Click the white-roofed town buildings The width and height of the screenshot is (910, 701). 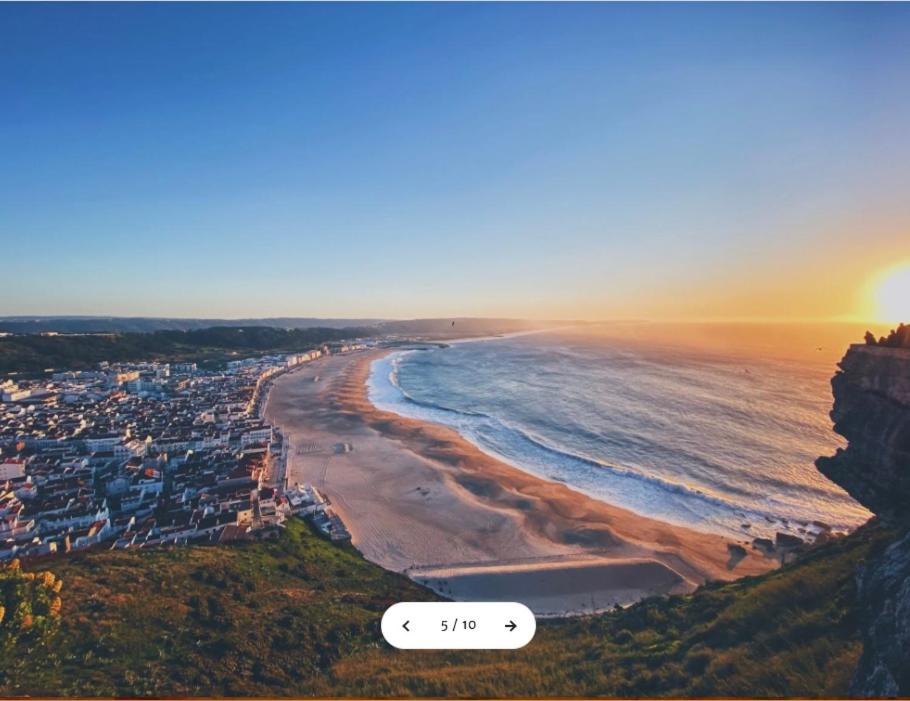point(133,453)
